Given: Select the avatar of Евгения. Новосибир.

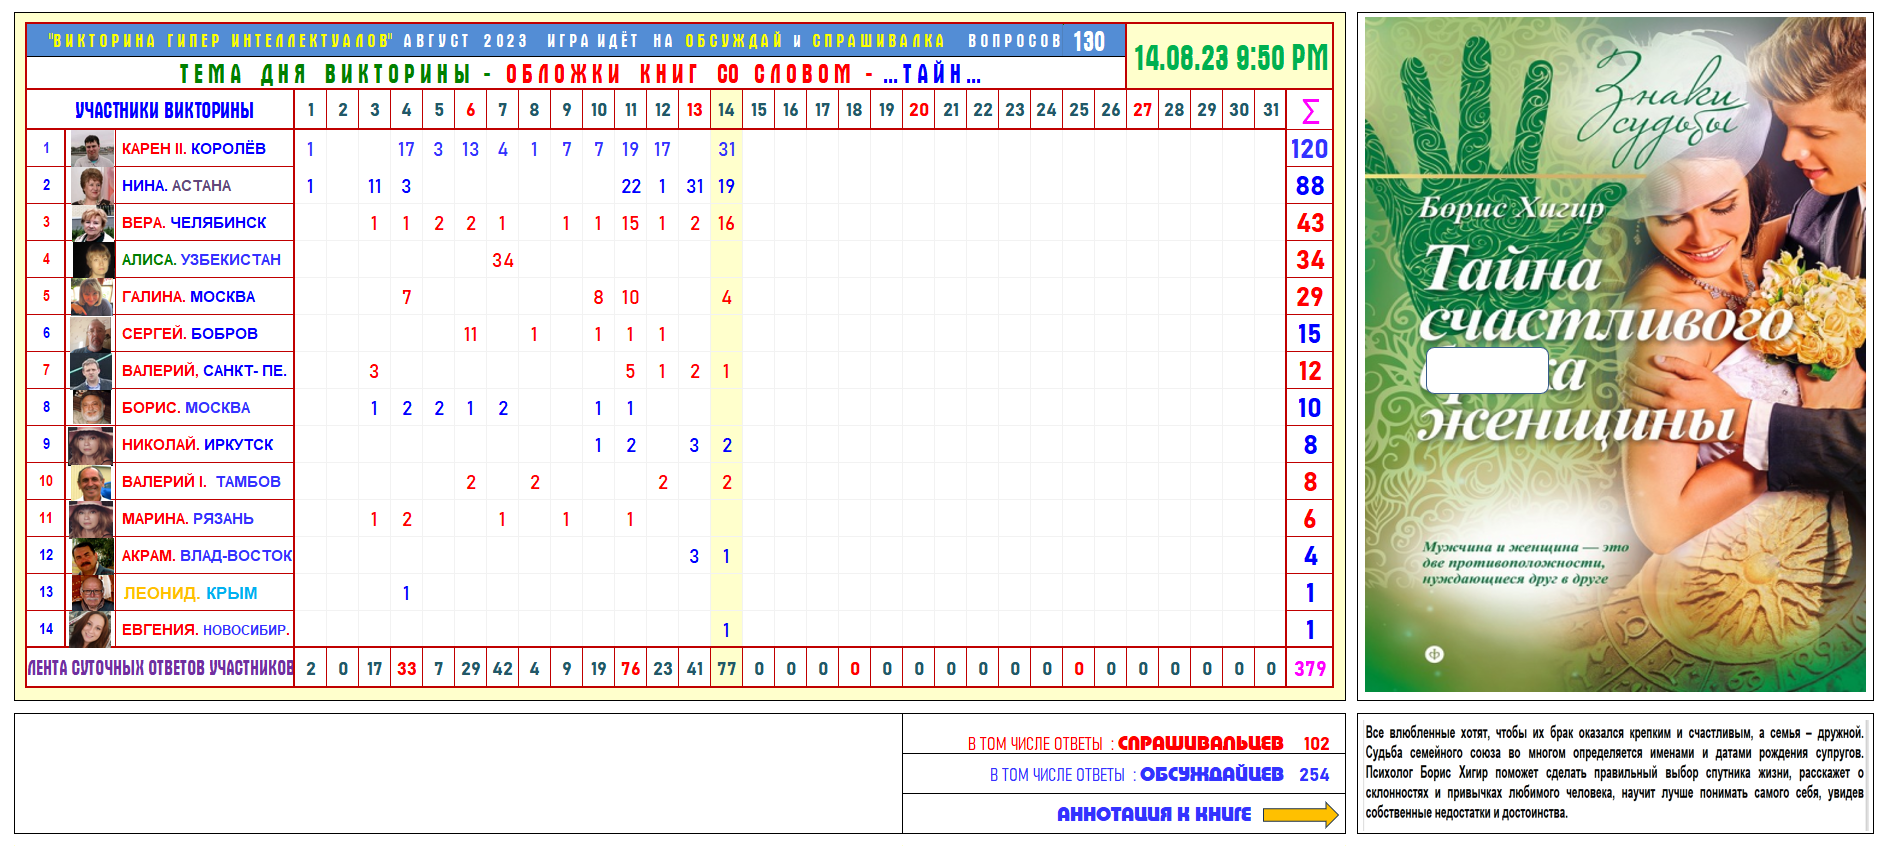Looking at the screenshot, I should pyautogui.click(x=92, y=630).
